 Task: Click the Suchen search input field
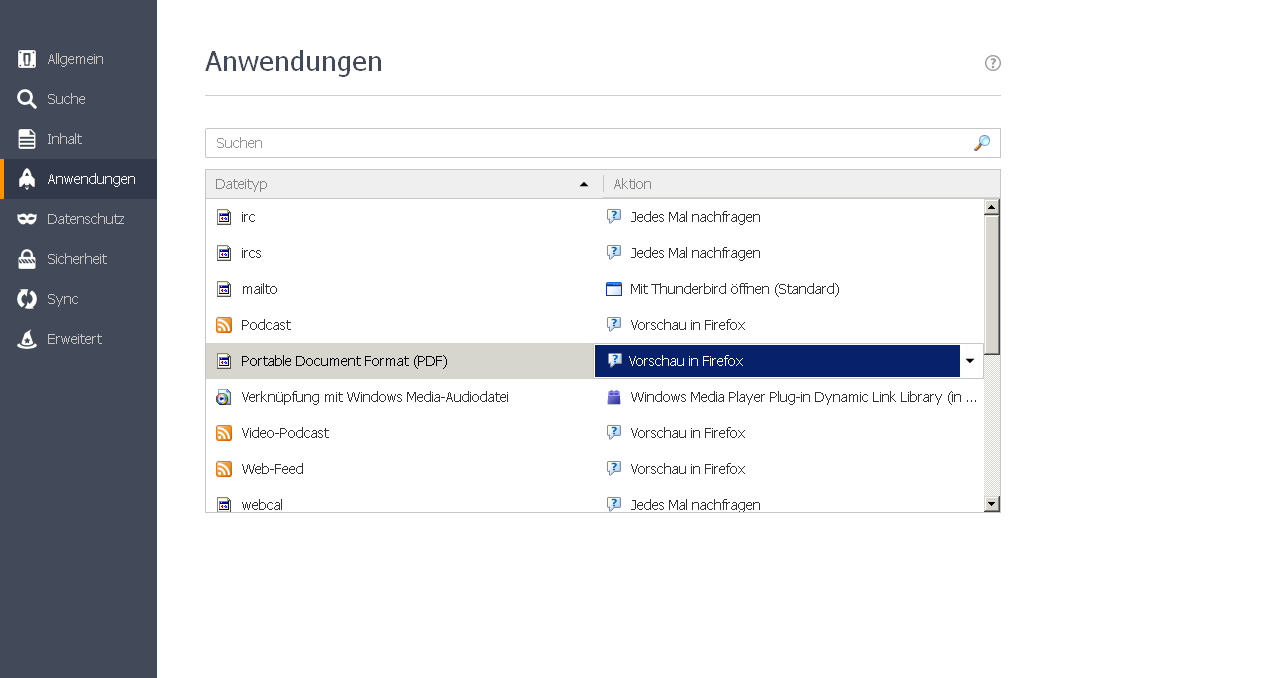coord(590,143)
